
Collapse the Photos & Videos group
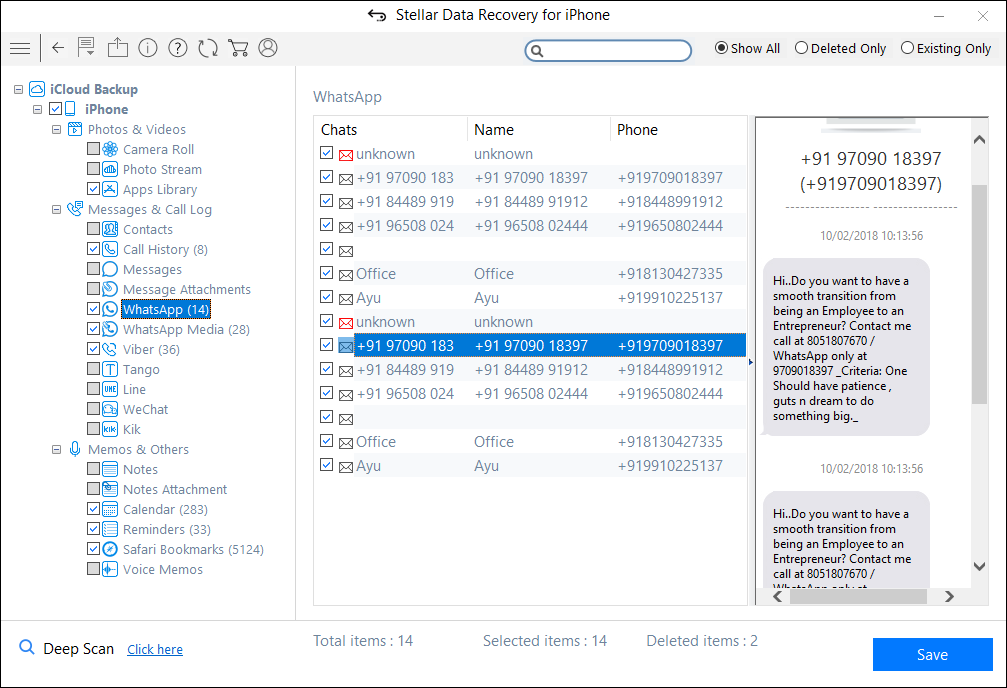[57, 129]
